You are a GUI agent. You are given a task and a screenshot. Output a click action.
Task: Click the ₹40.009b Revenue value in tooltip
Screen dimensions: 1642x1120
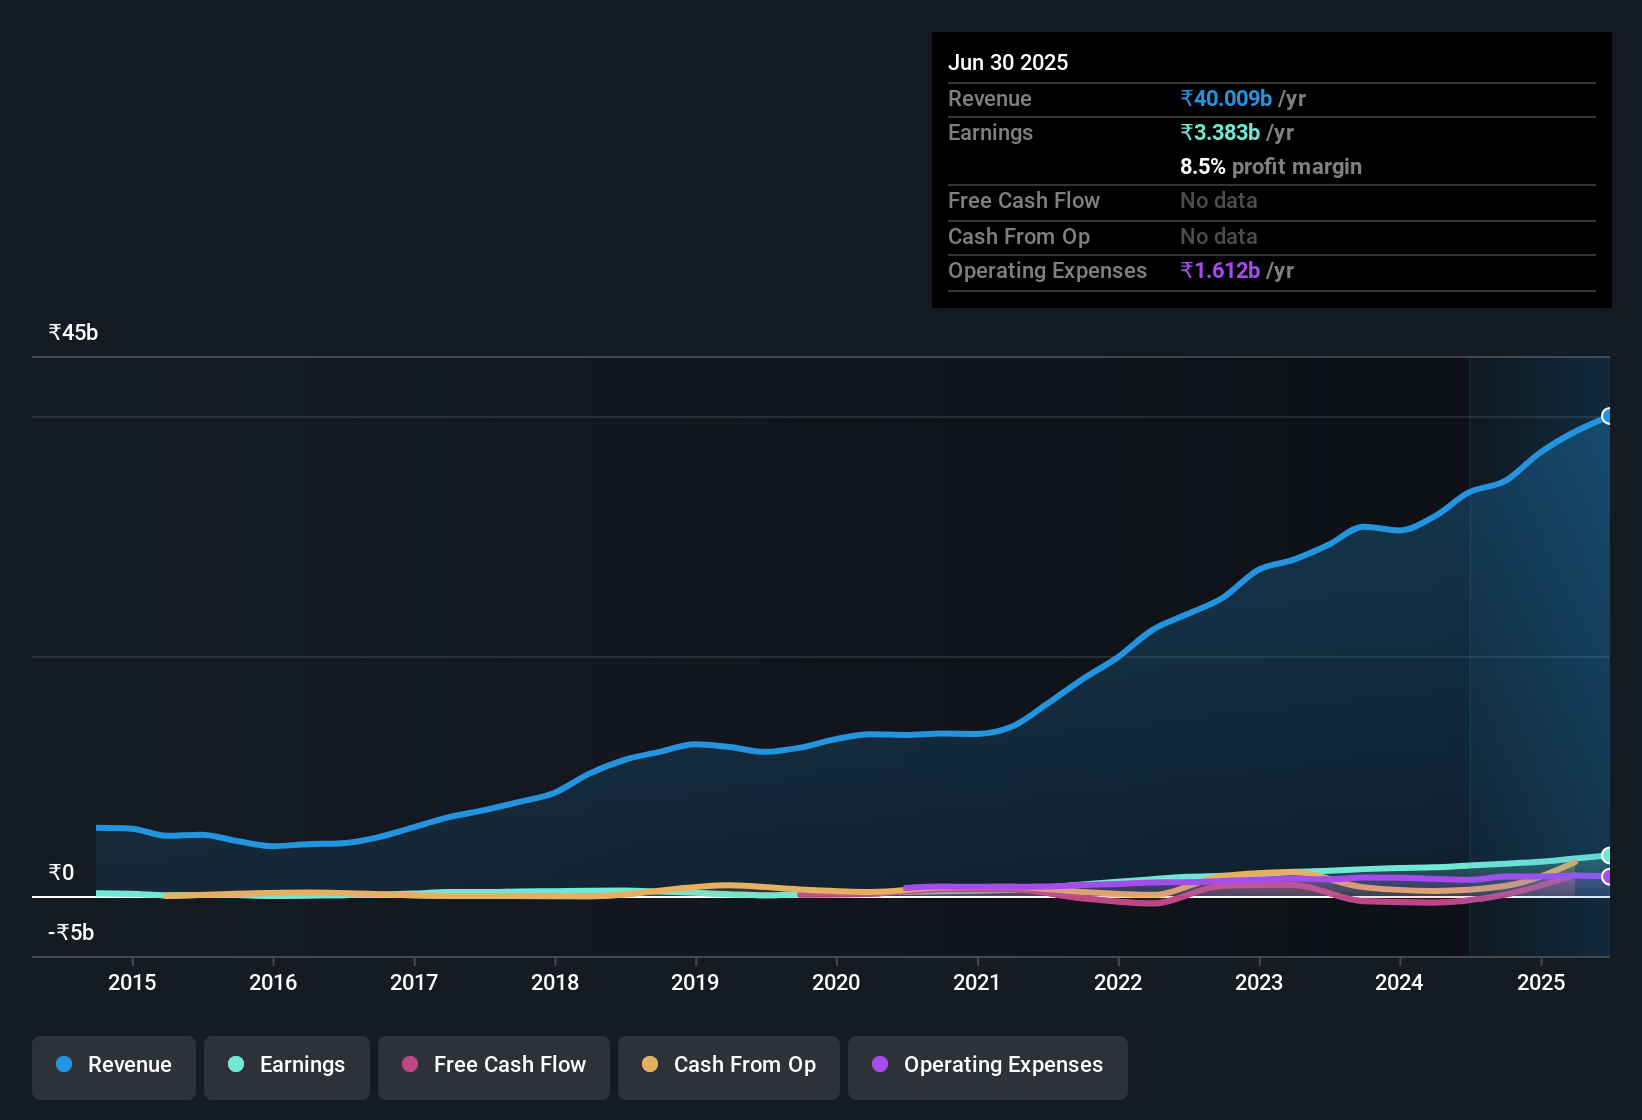(x=1227, y=98)
